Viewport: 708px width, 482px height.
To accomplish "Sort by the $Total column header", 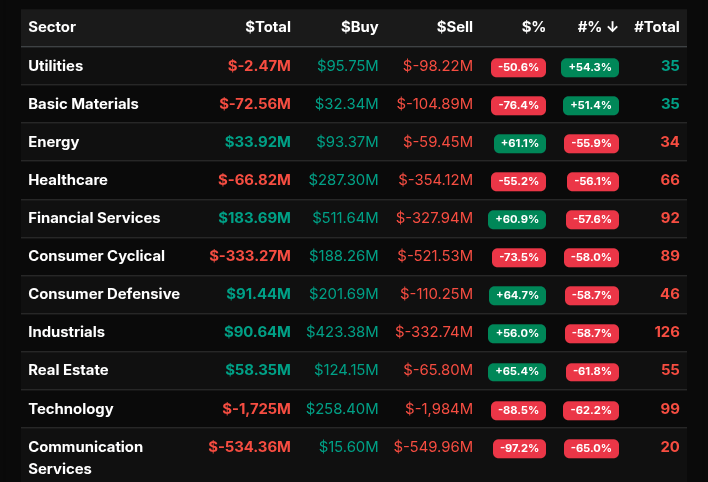I will (268, 27).
